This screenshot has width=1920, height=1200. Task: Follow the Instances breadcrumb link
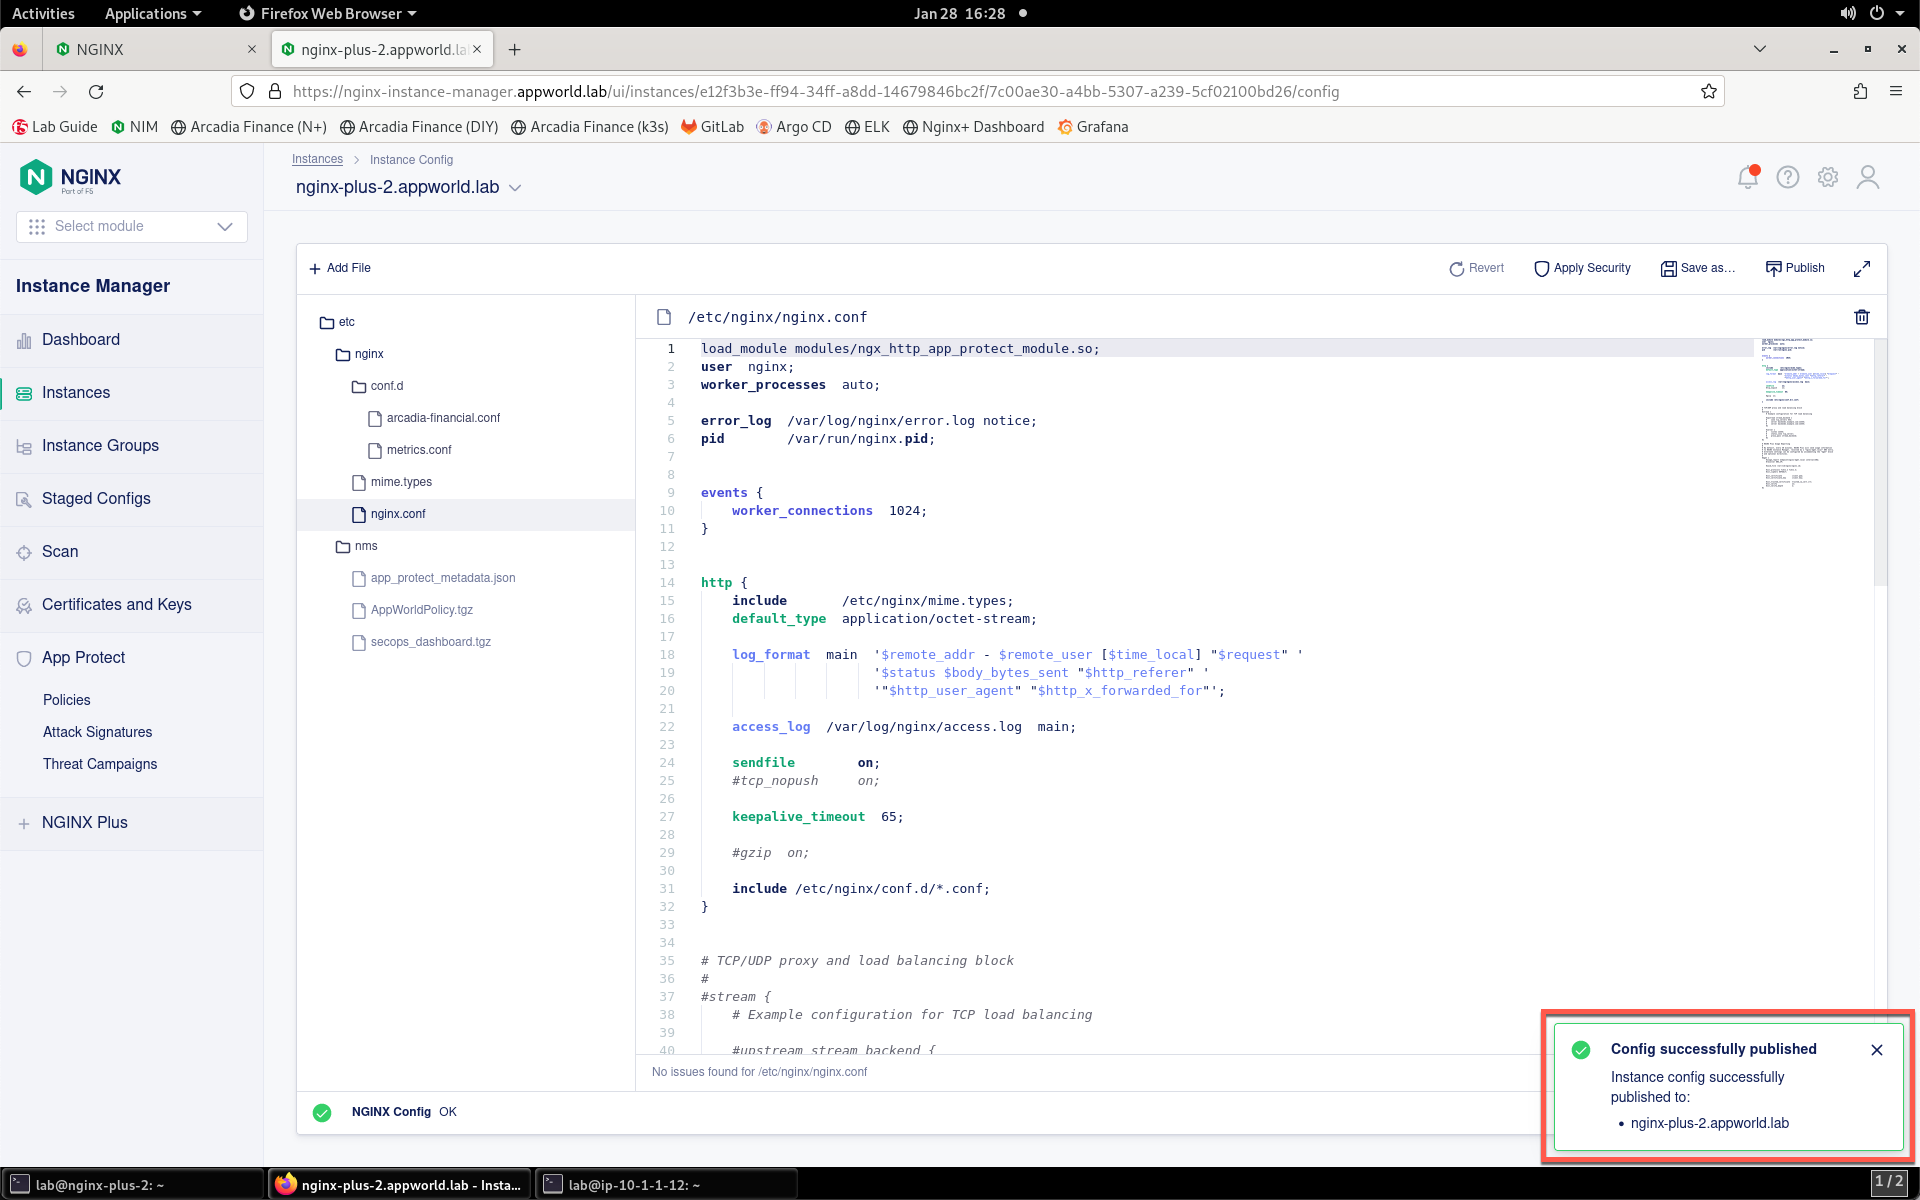pyautogui.click(x=317, y=160)
